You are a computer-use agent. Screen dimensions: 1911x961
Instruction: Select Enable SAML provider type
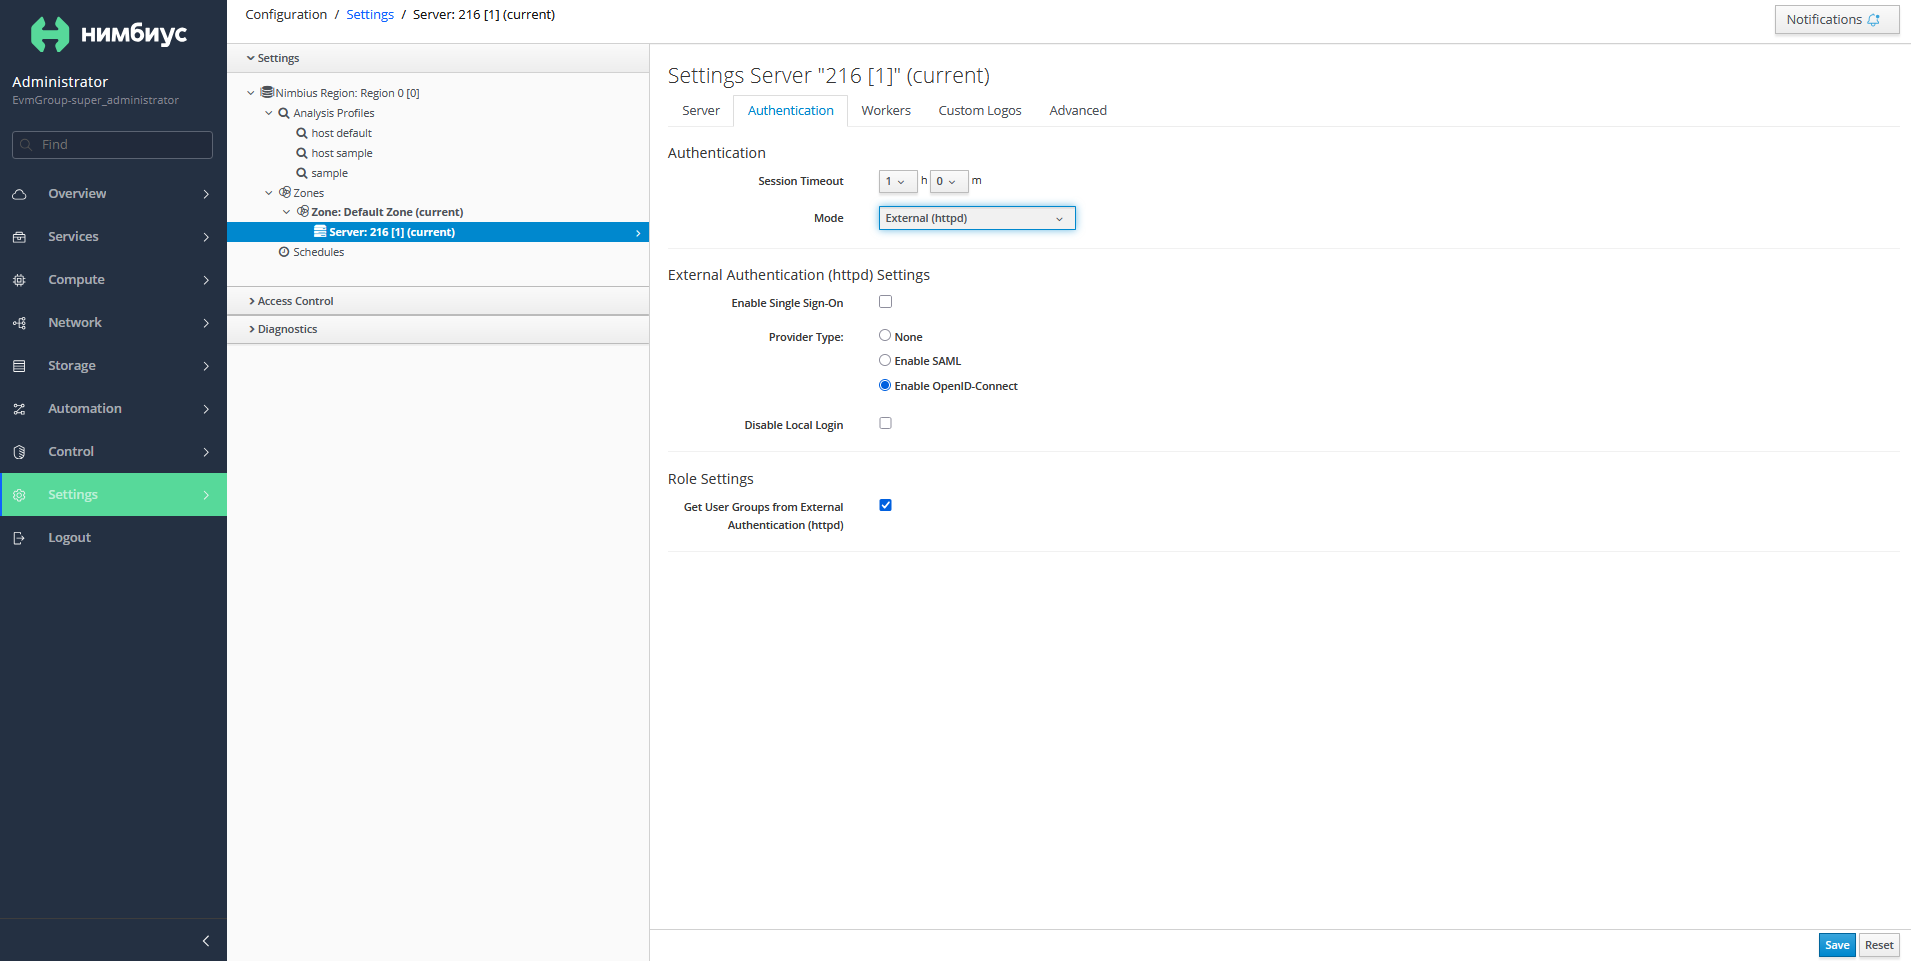(885, 361)
